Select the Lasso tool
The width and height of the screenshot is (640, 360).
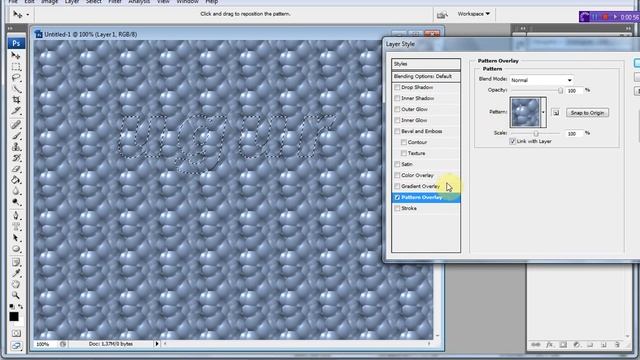click(16, 78)
